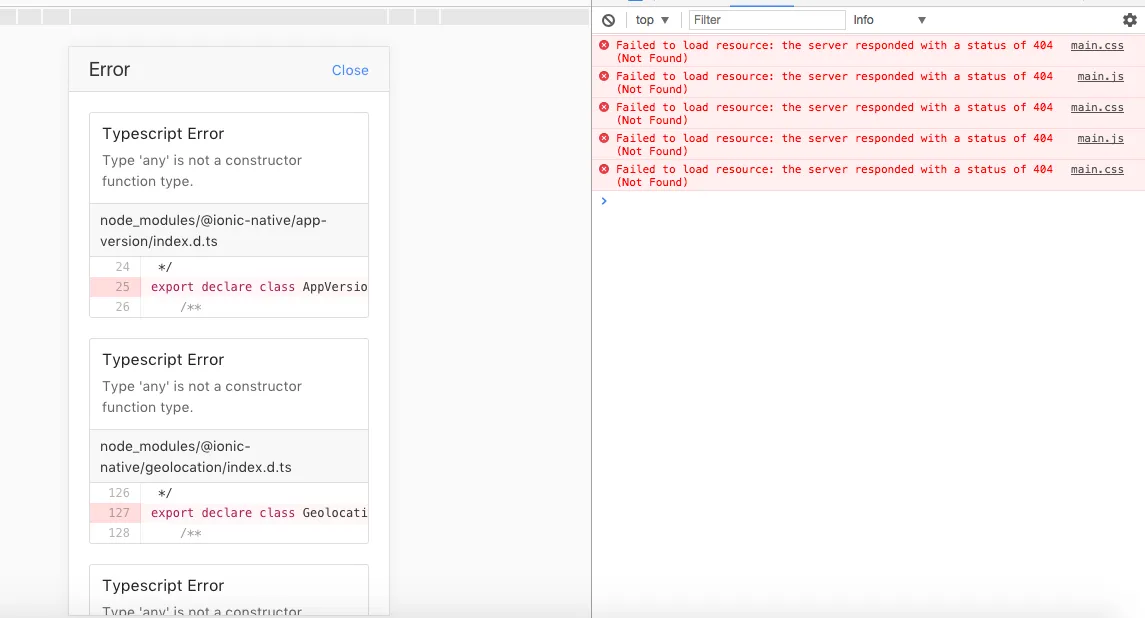Select geolocation/index.d.ts file path text
The width and height of the screenshot is (1145, 618).
196,457
